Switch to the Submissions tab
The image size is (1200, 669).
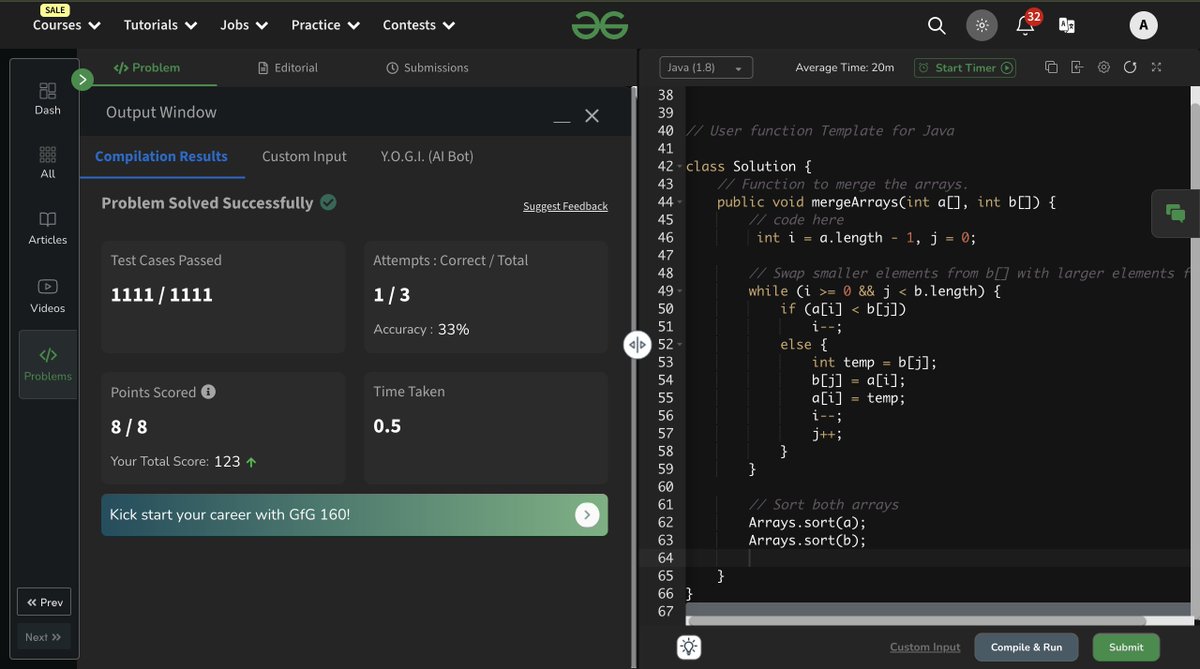[x=427, y=68]
